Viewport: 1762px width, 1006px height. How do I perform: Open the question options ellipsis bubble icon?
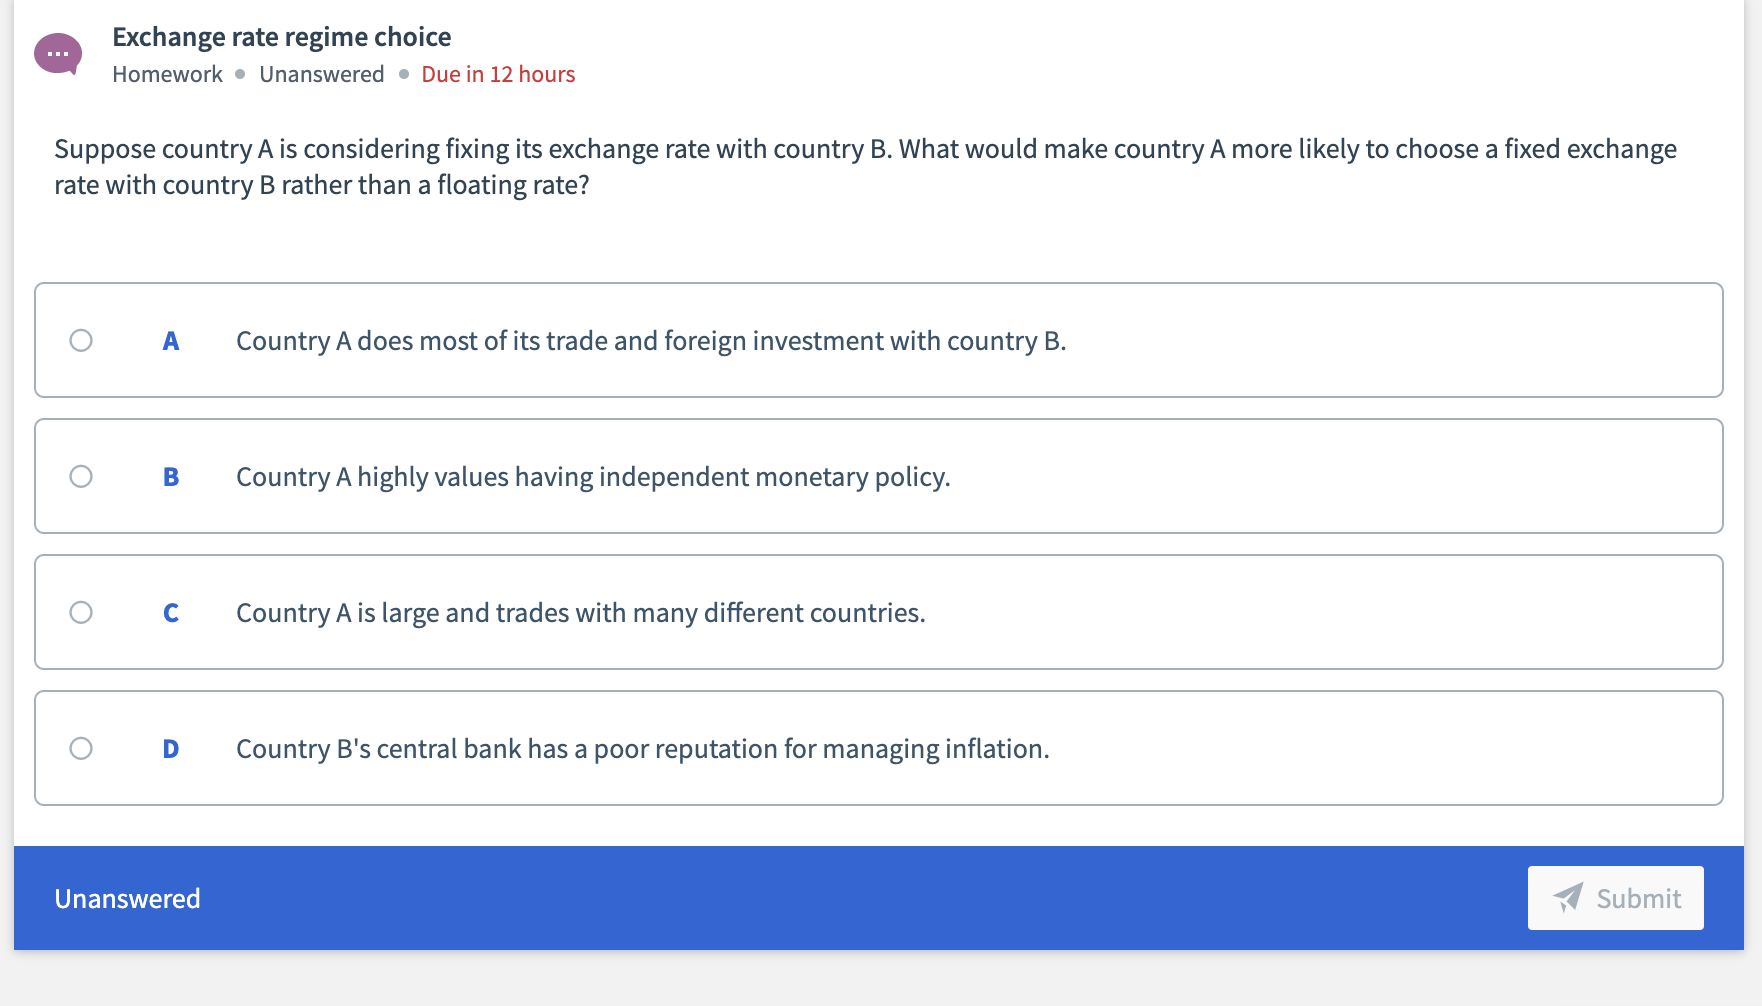(58, 52)
